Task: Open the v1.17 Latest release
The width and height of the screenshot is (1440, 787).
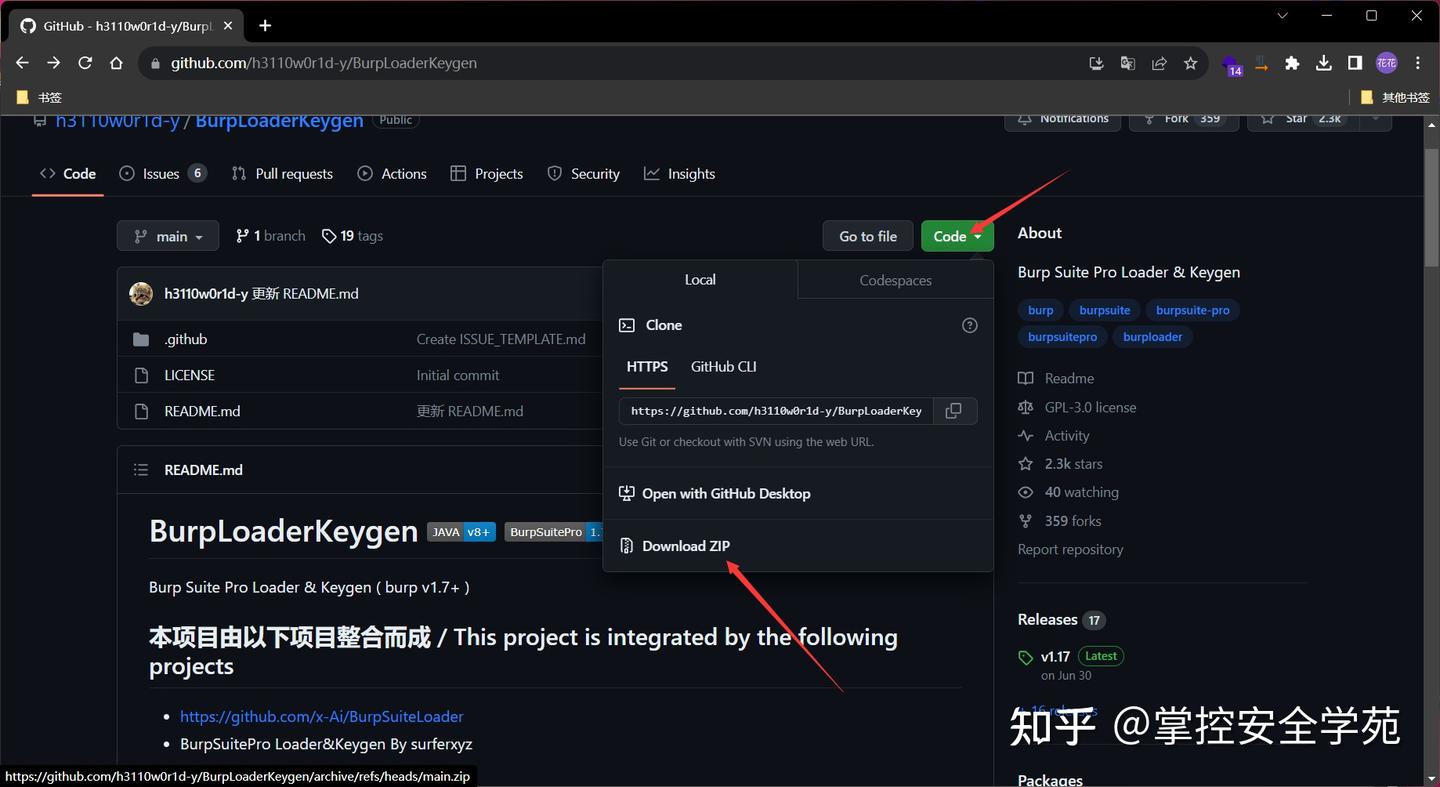Action: click(x=1070, y=657)
